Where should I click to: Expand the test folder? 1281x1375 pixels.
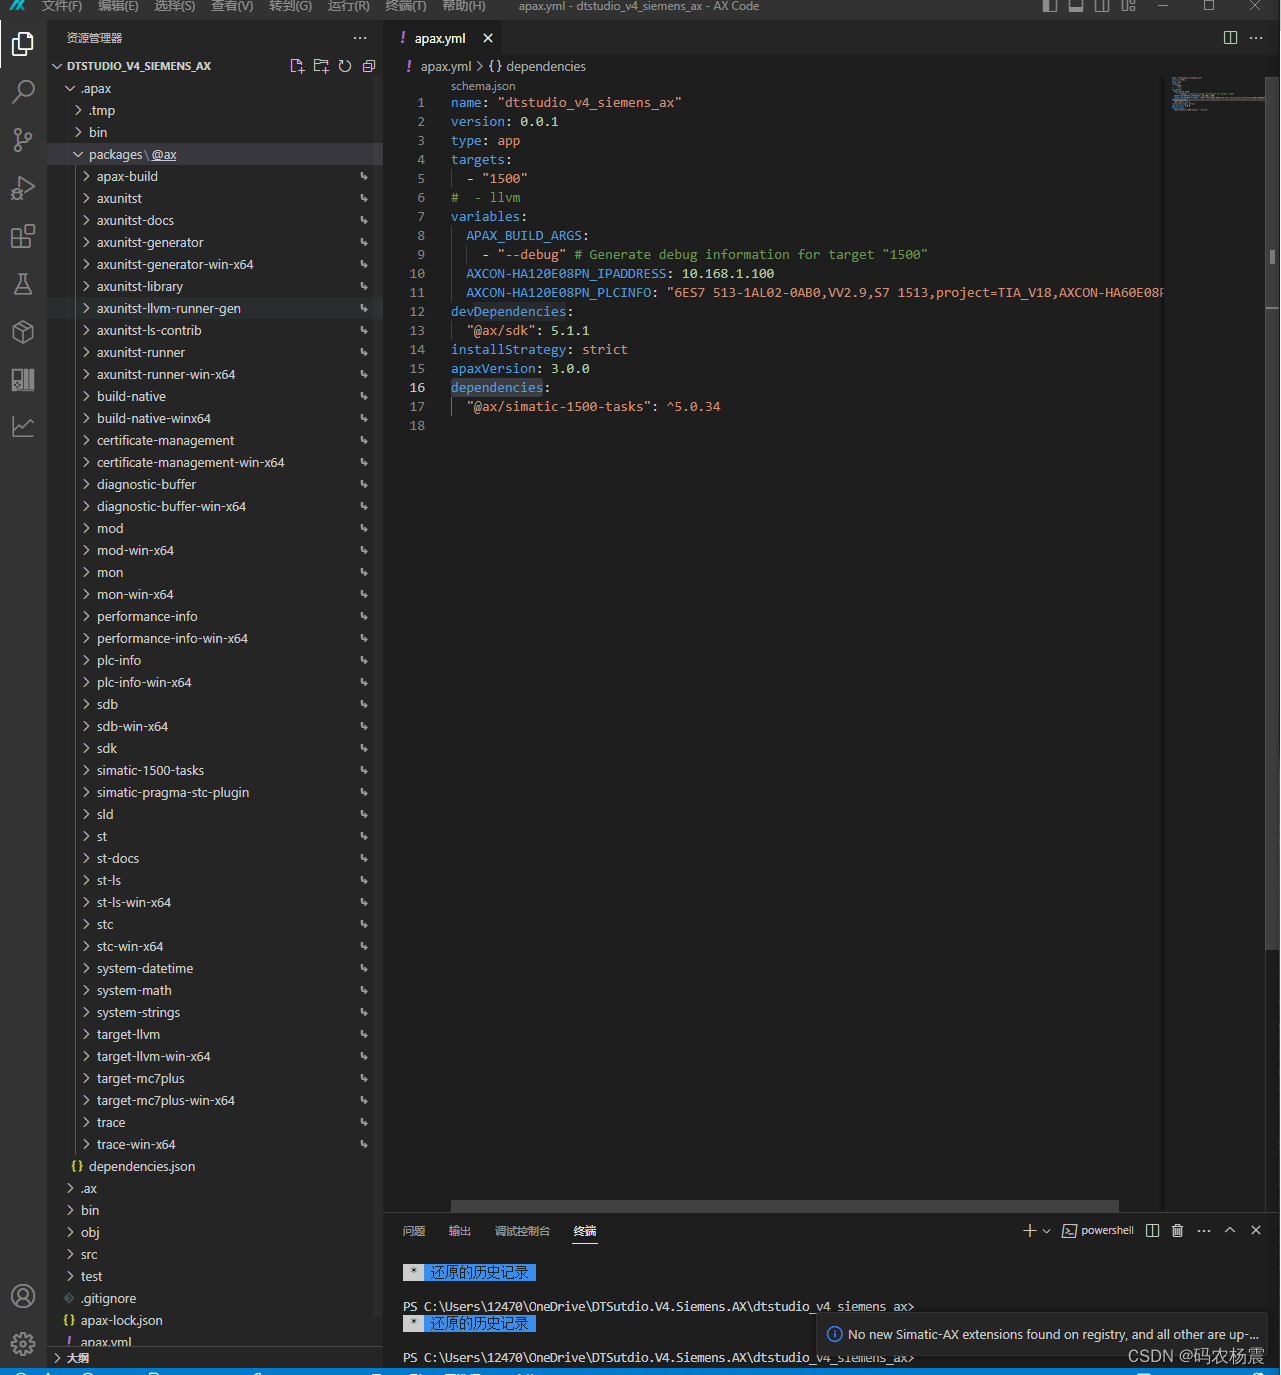pyautogui.click(x=215, y=1276)
